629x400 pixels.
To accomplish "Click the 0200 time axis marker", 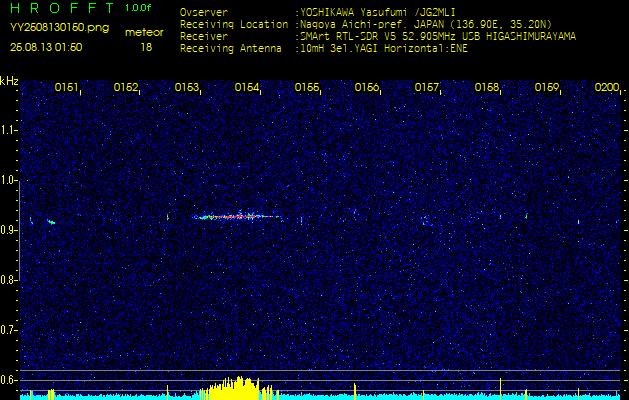I will click(x=607, y=87).
